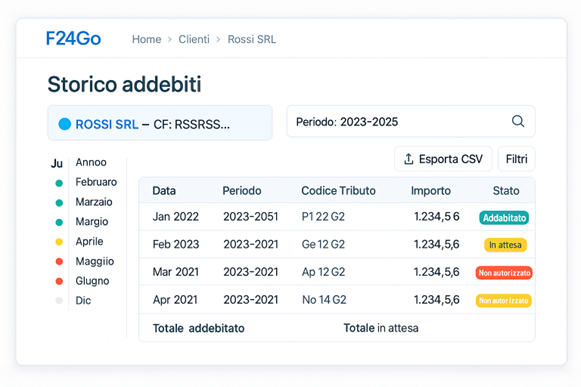
Task: Click the Apr 2021 date cell
Action: (x=175, y=300)
